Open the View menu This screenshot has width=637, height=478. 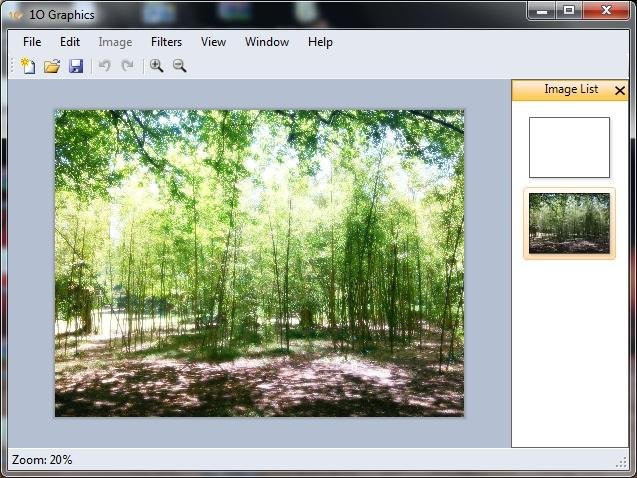tap(213, 42)
